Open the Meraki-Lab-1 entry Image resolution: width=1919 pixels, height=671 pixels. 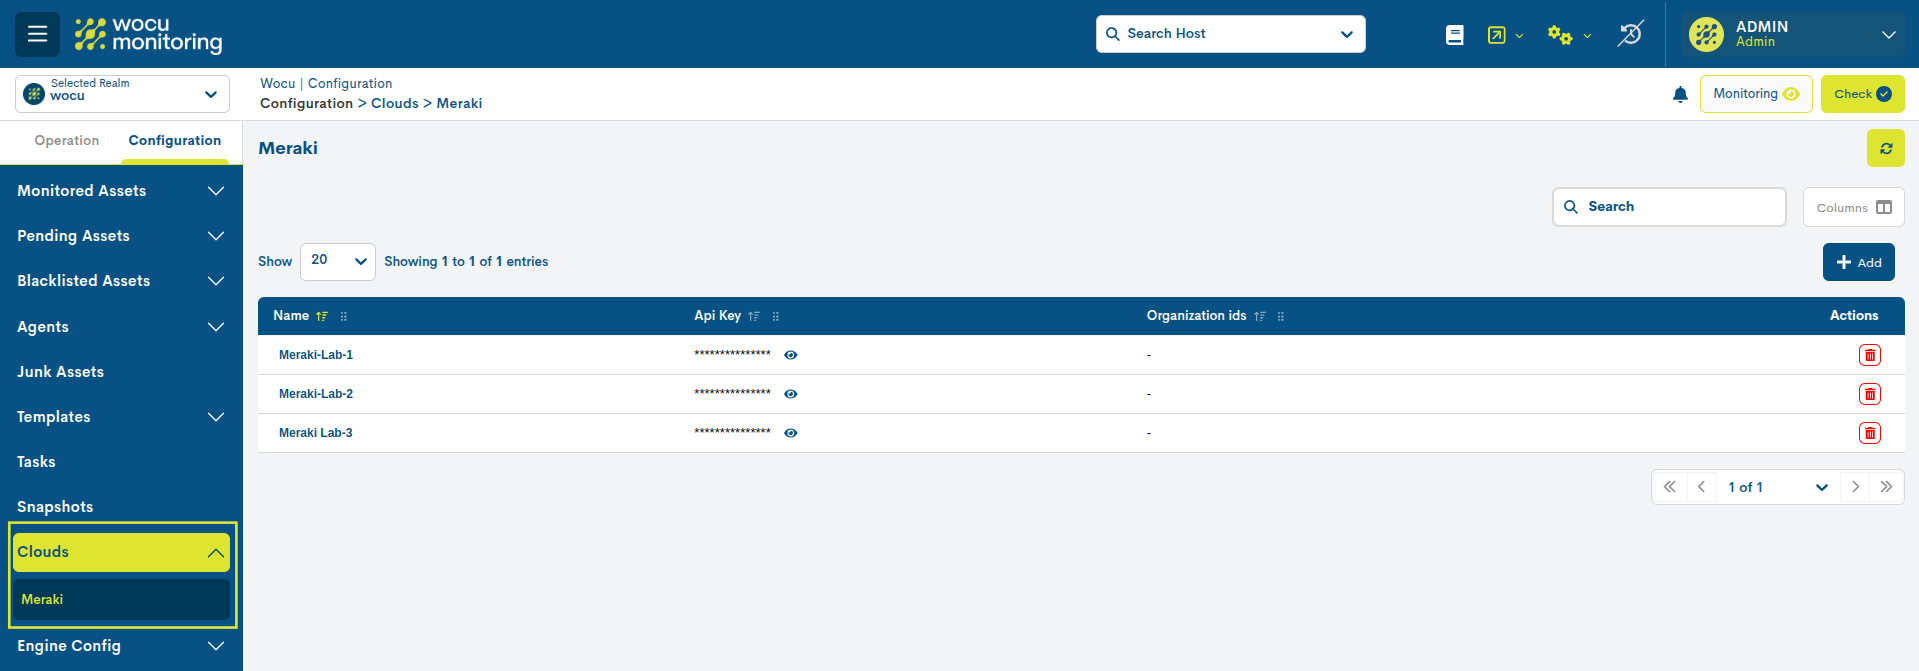point(316,355)
